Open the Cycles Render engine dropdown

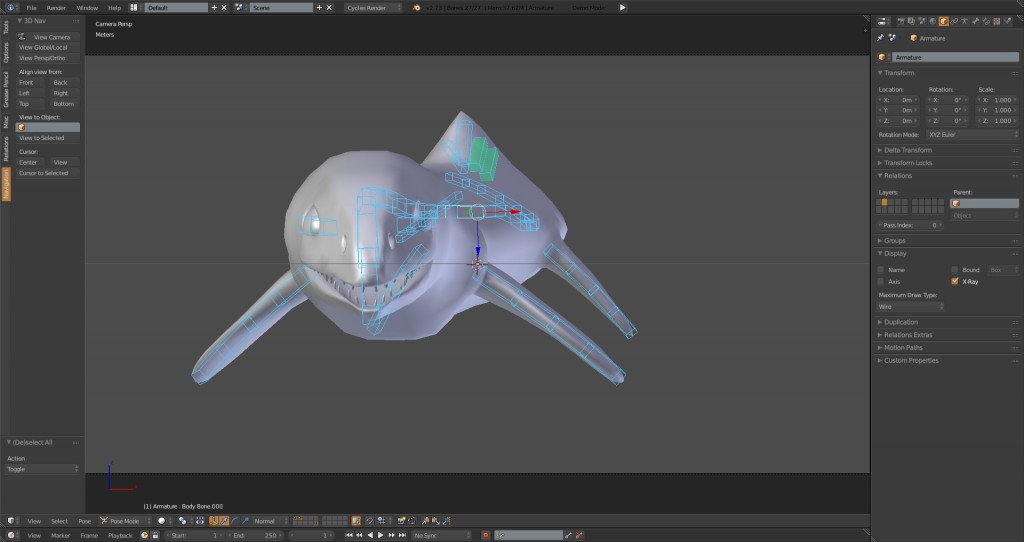(373, 8)
